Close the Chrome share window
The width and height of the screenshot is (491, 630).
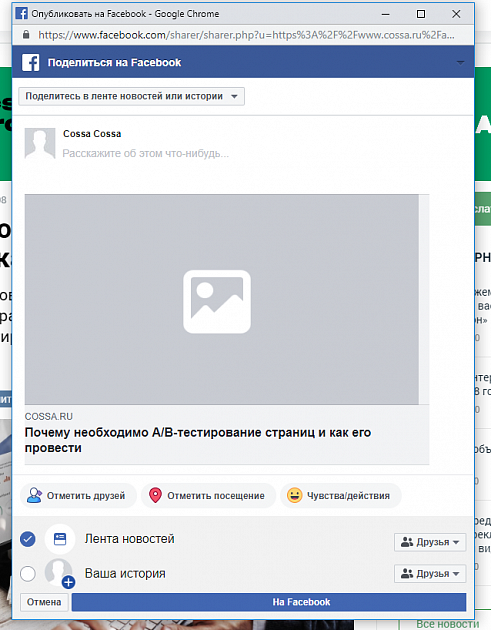click(x=456, y=14)
